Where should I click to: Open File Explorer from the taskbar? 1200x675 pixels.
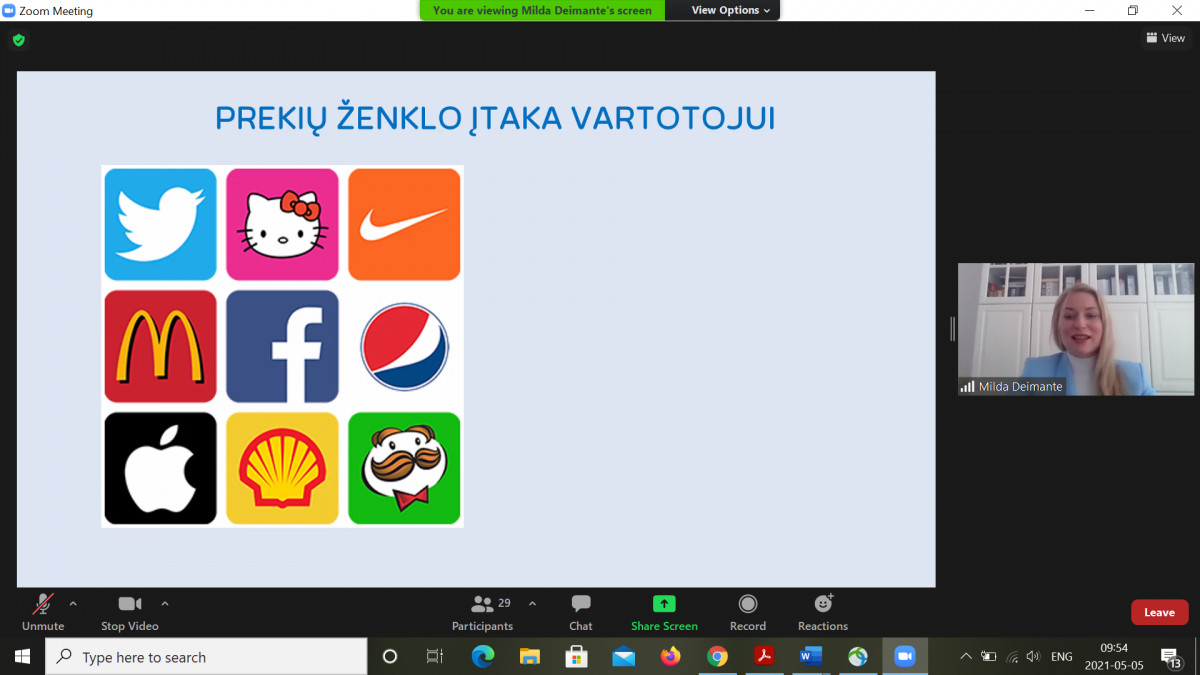point(530,656)
